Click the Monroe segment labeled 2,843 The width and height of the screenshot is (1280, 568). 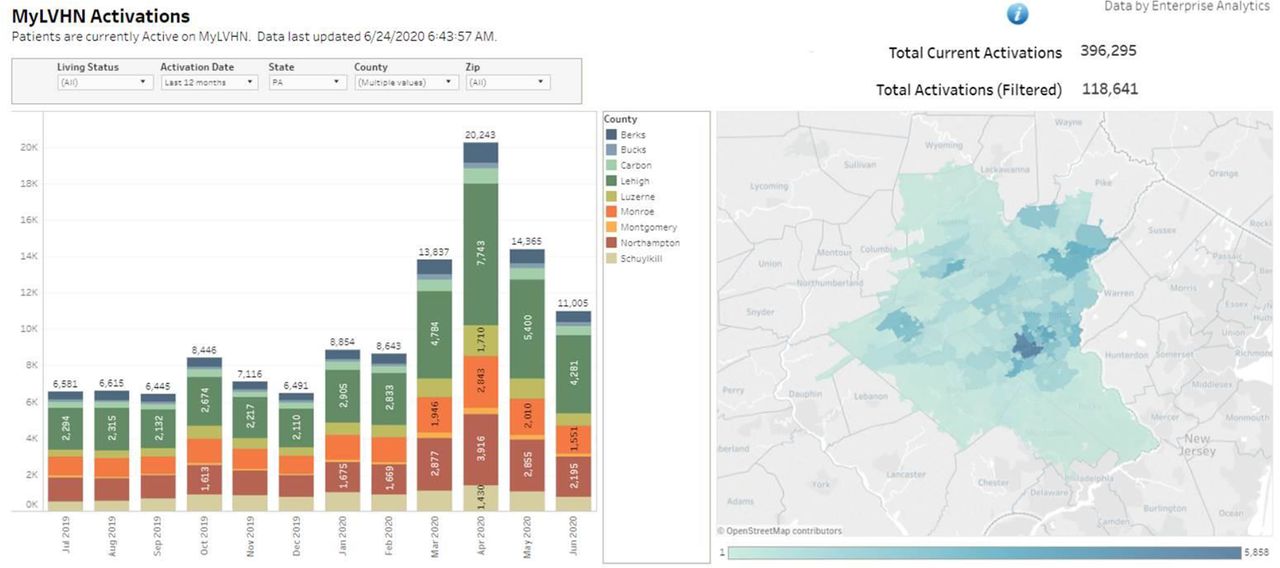pyautogui.click(x=481, y=381)
